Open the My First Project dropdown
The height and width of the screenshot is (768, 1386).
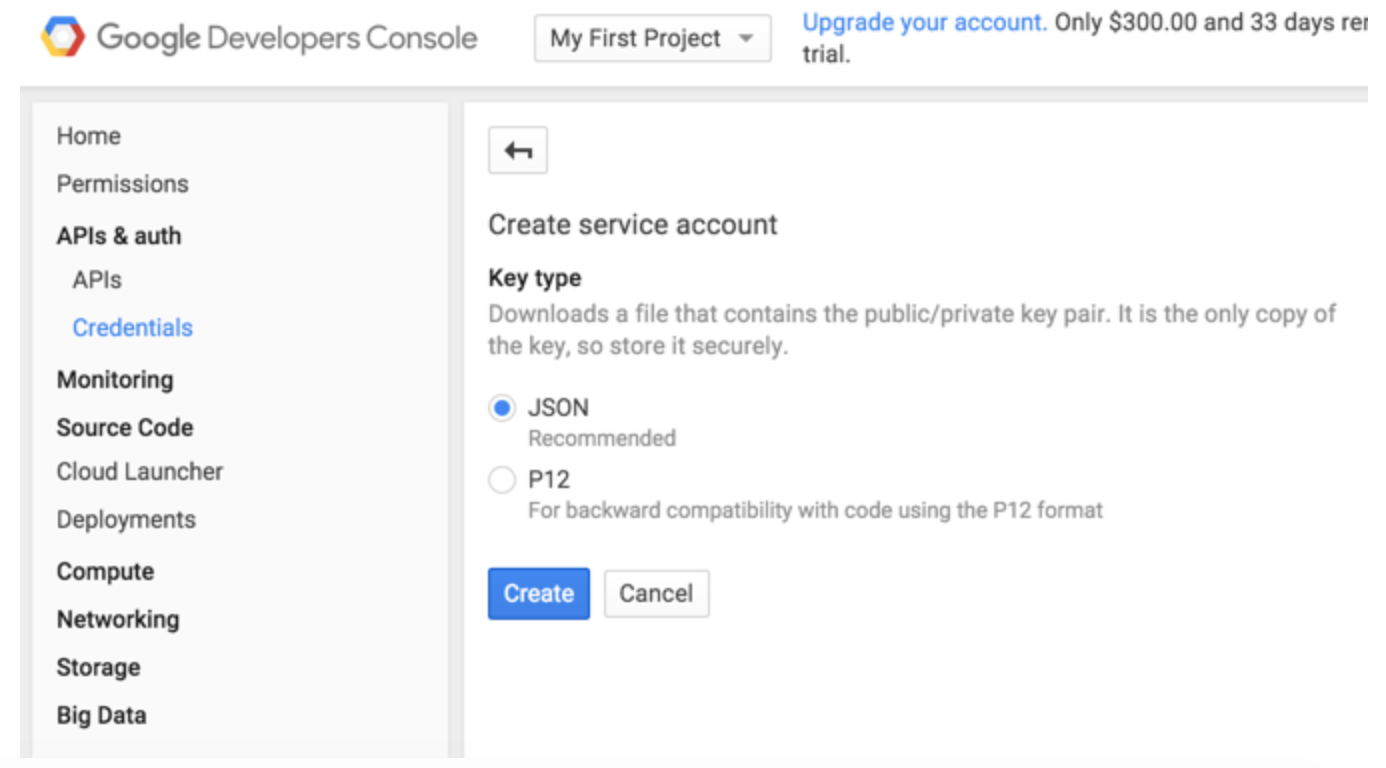[x=652, y=39]
